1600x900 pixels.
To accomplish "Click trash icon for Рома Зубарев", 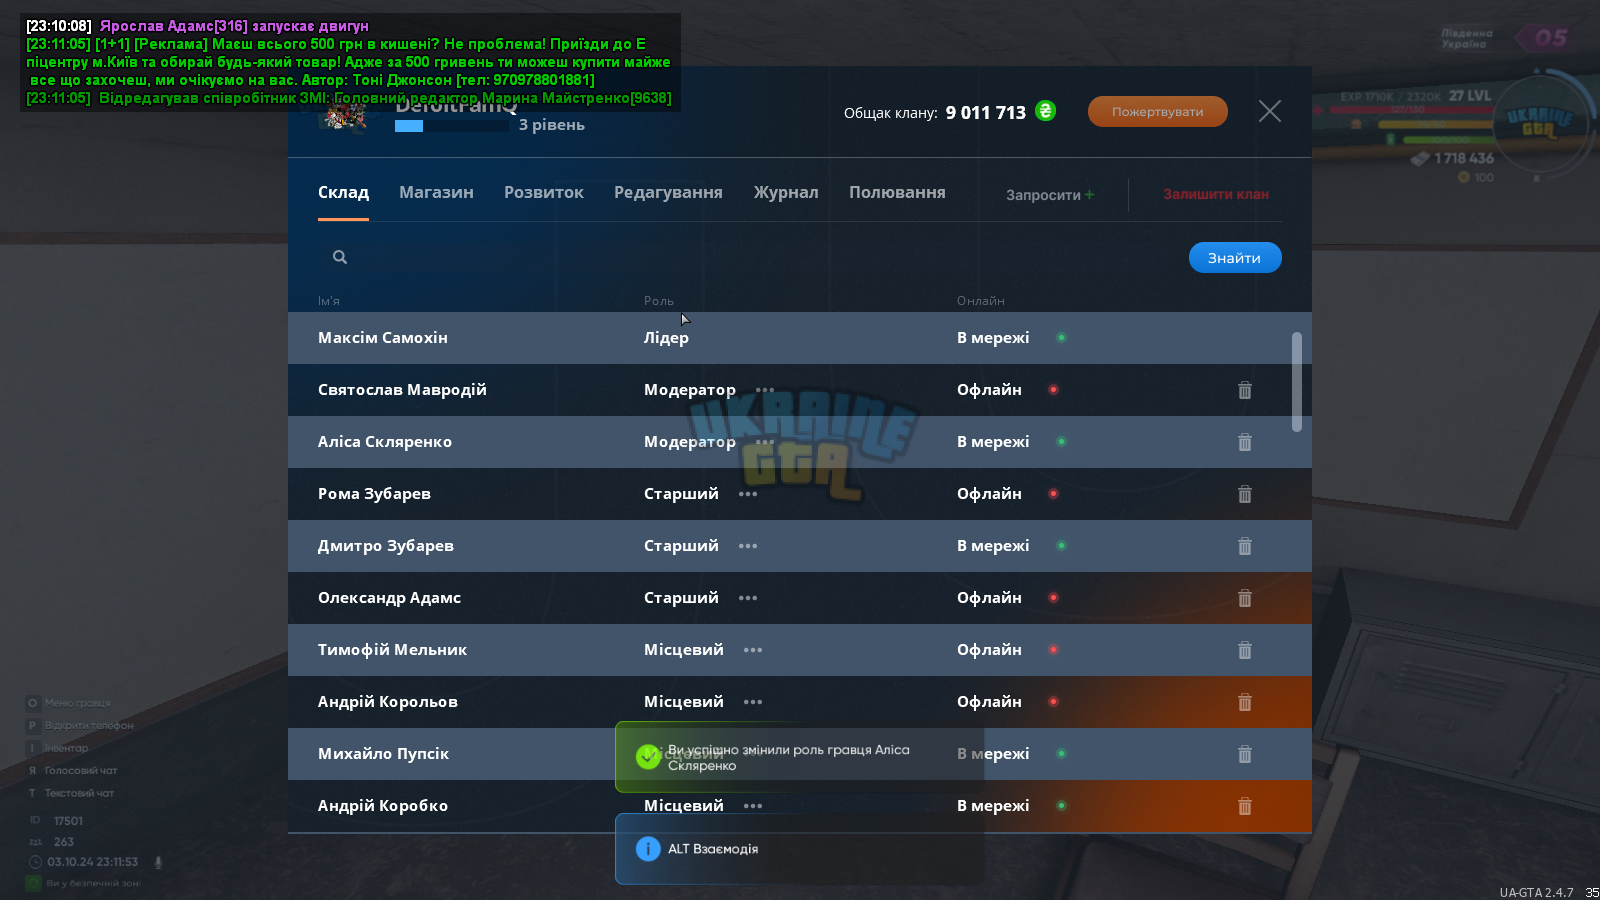I will tap(1245, 494).
